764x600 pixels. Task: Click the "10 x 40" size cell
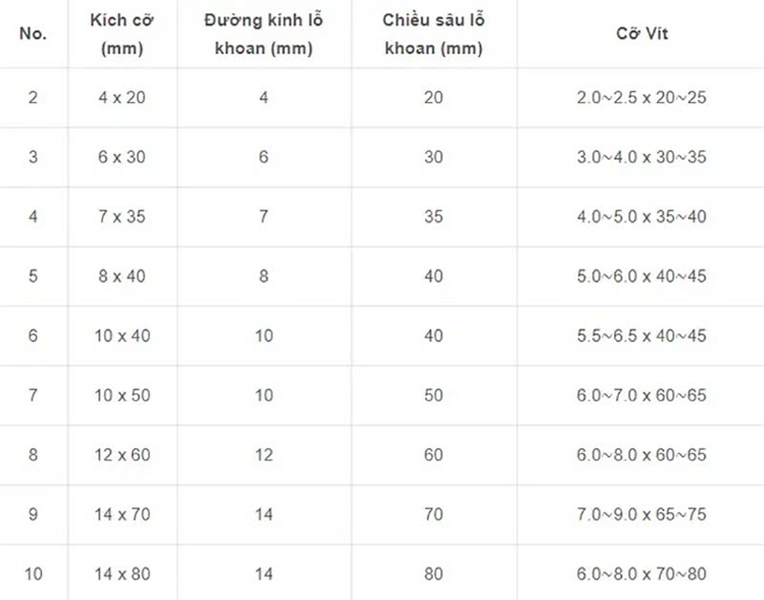122,336
